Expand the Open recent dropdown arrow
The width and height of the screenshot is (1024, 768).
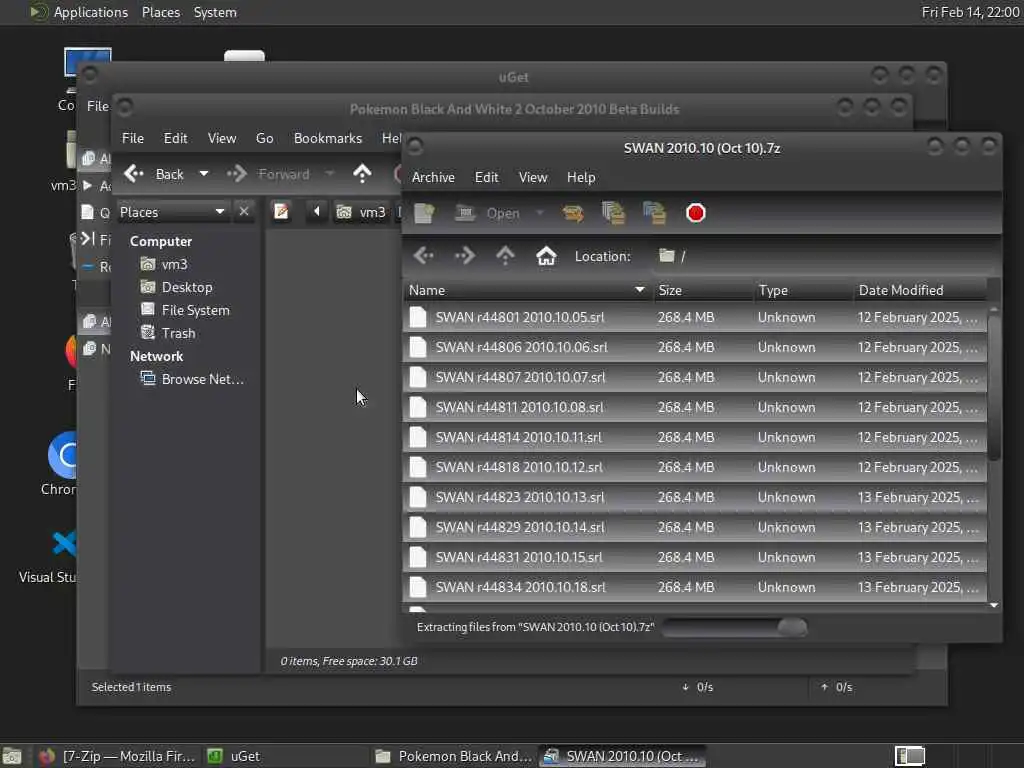click(x=539, y=213)
